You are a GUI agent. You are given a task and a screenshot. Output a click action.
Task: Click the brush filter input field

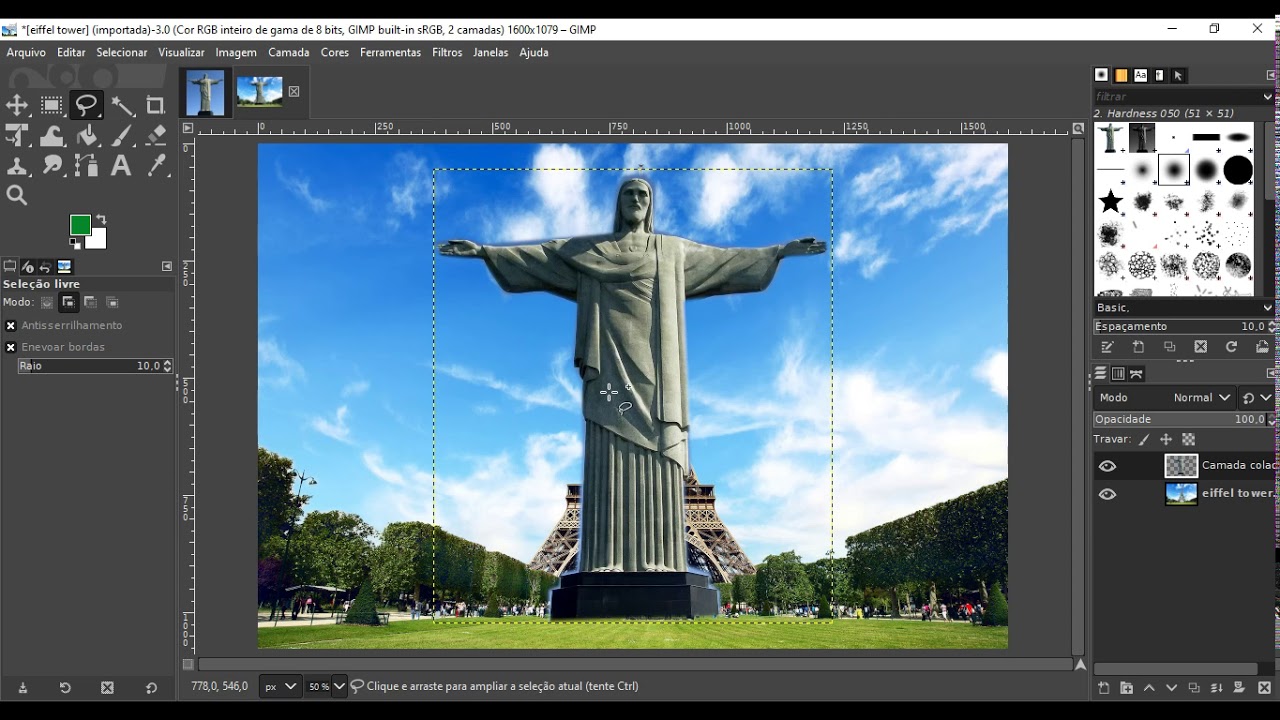click(x=1178, y=97)
